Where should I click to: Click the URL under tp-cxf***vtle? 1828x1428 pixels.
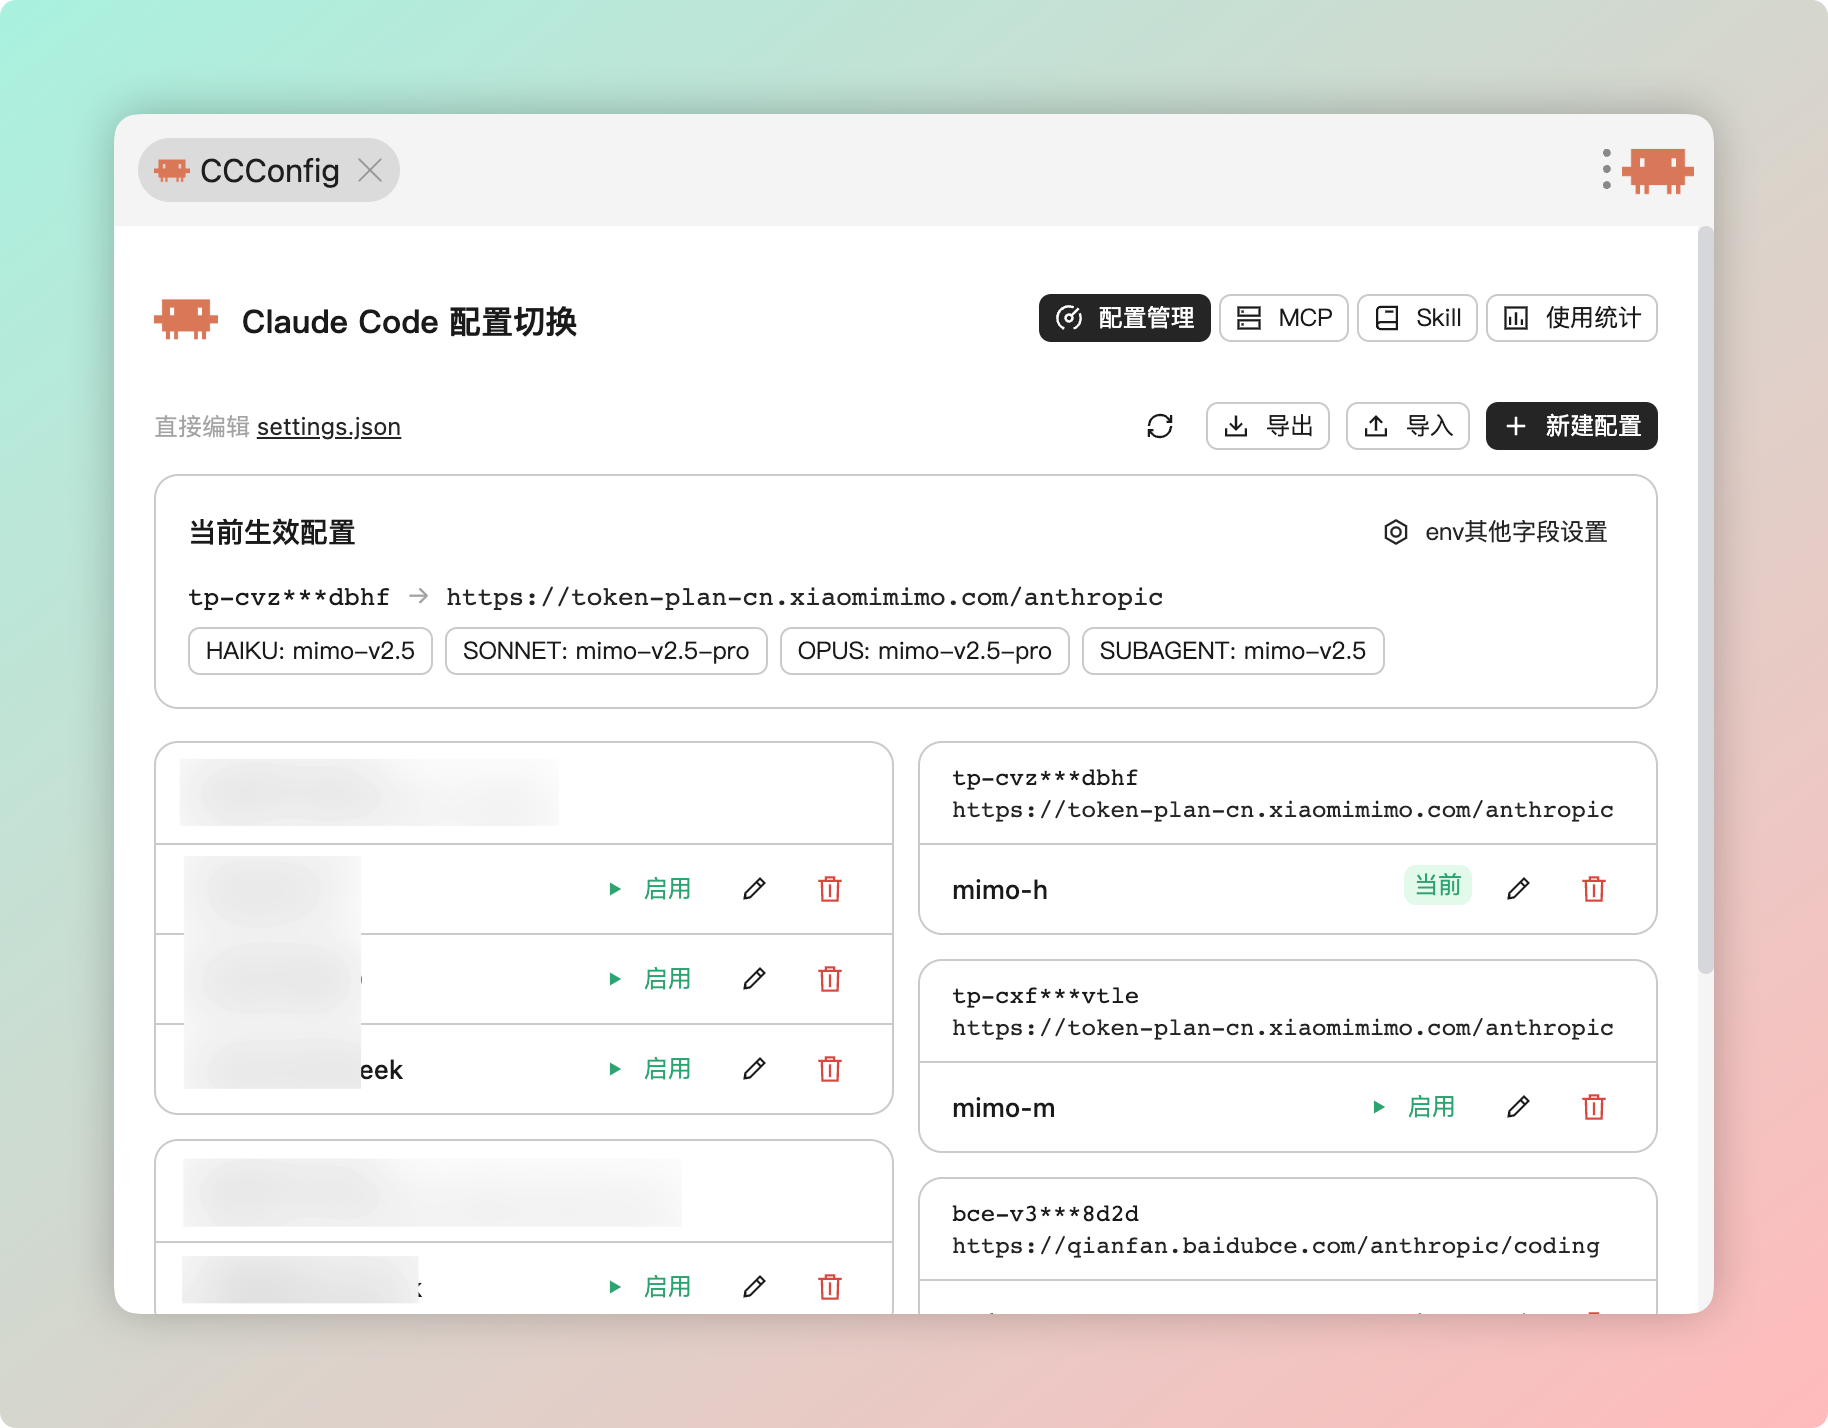[1283, 1028]
